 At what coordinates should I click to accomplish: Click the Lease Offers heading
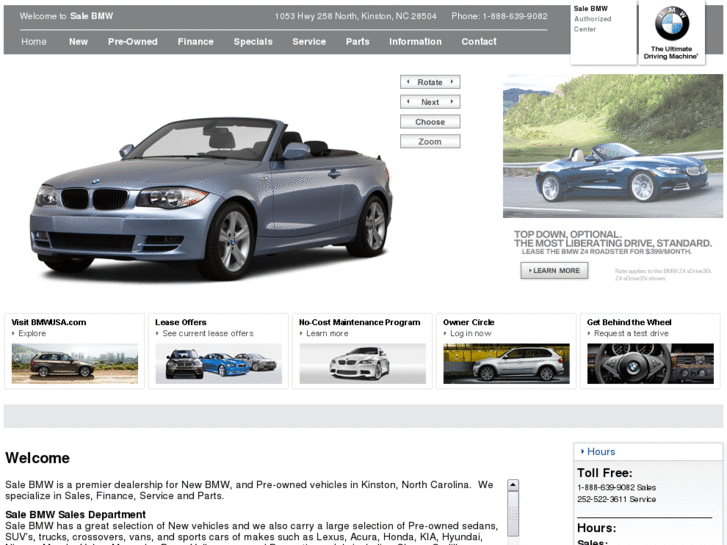pos(181,322)
